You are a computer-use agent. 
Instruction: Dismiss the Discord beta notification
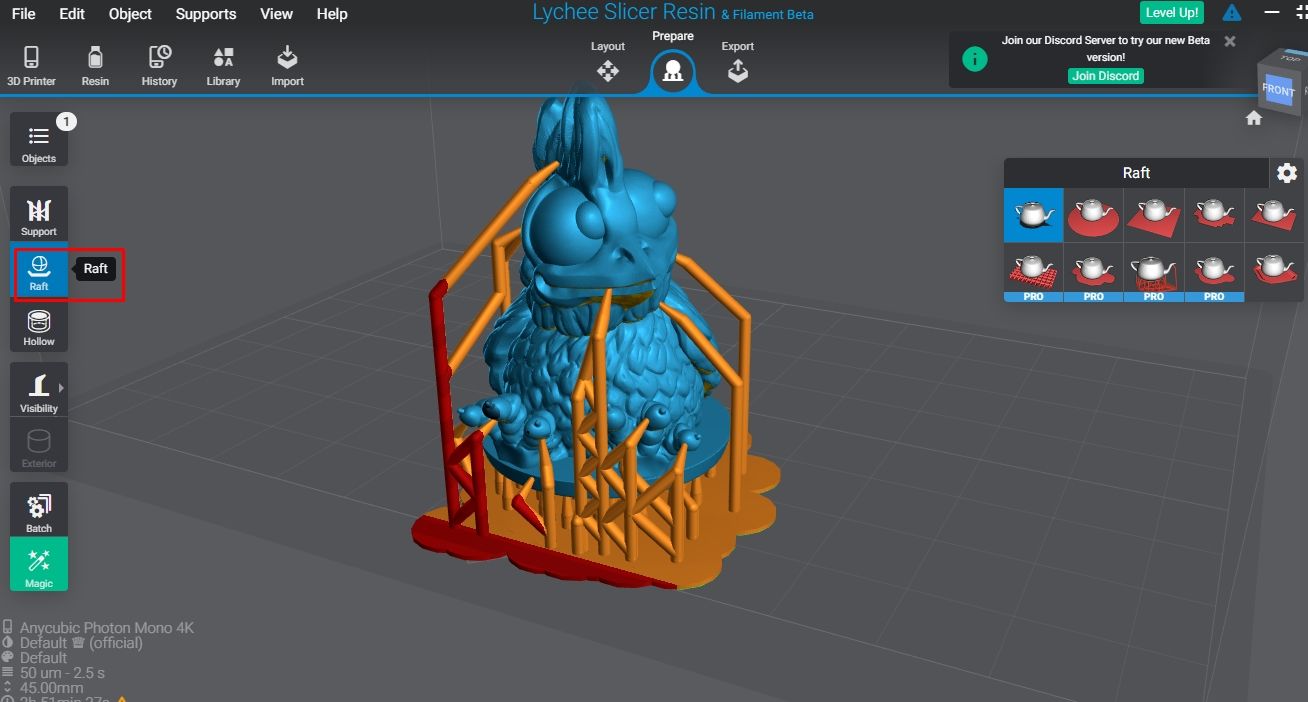[x=1229, y=41]
